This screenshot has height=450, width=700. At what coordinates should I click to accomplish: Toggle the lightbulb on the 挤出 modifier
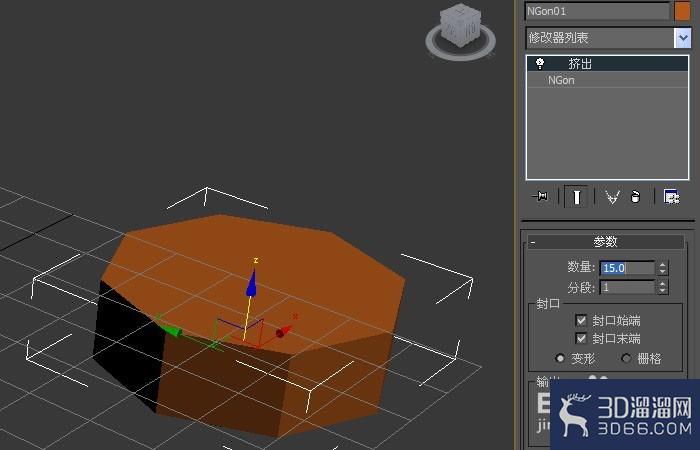point(540,63)
